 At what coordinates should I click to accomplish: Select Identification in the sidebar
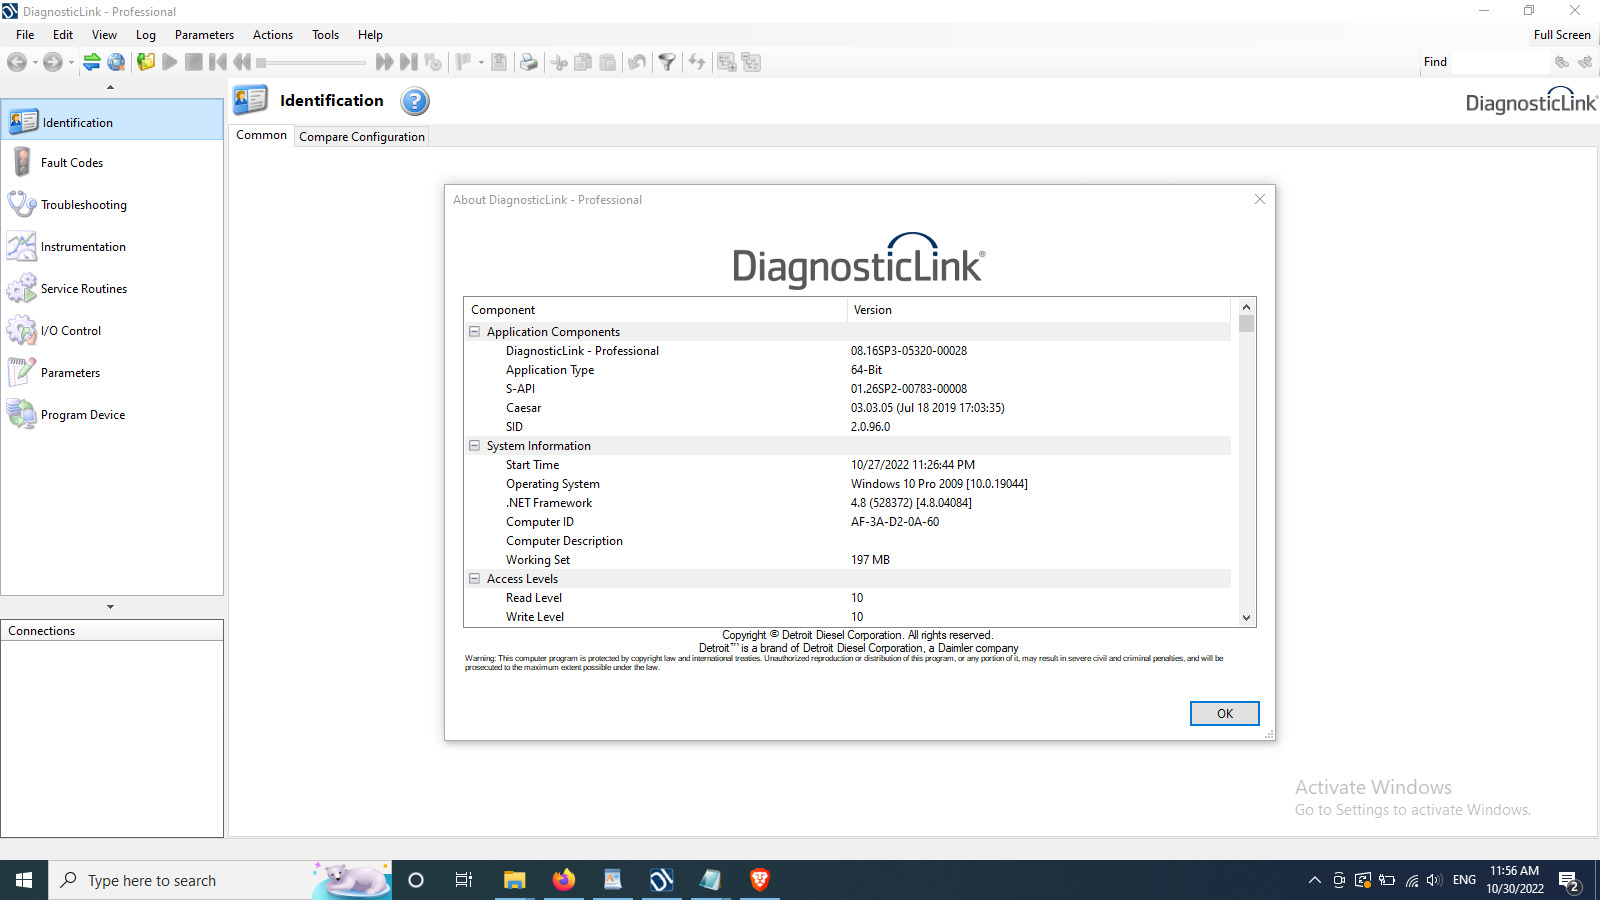click(112, 122)
